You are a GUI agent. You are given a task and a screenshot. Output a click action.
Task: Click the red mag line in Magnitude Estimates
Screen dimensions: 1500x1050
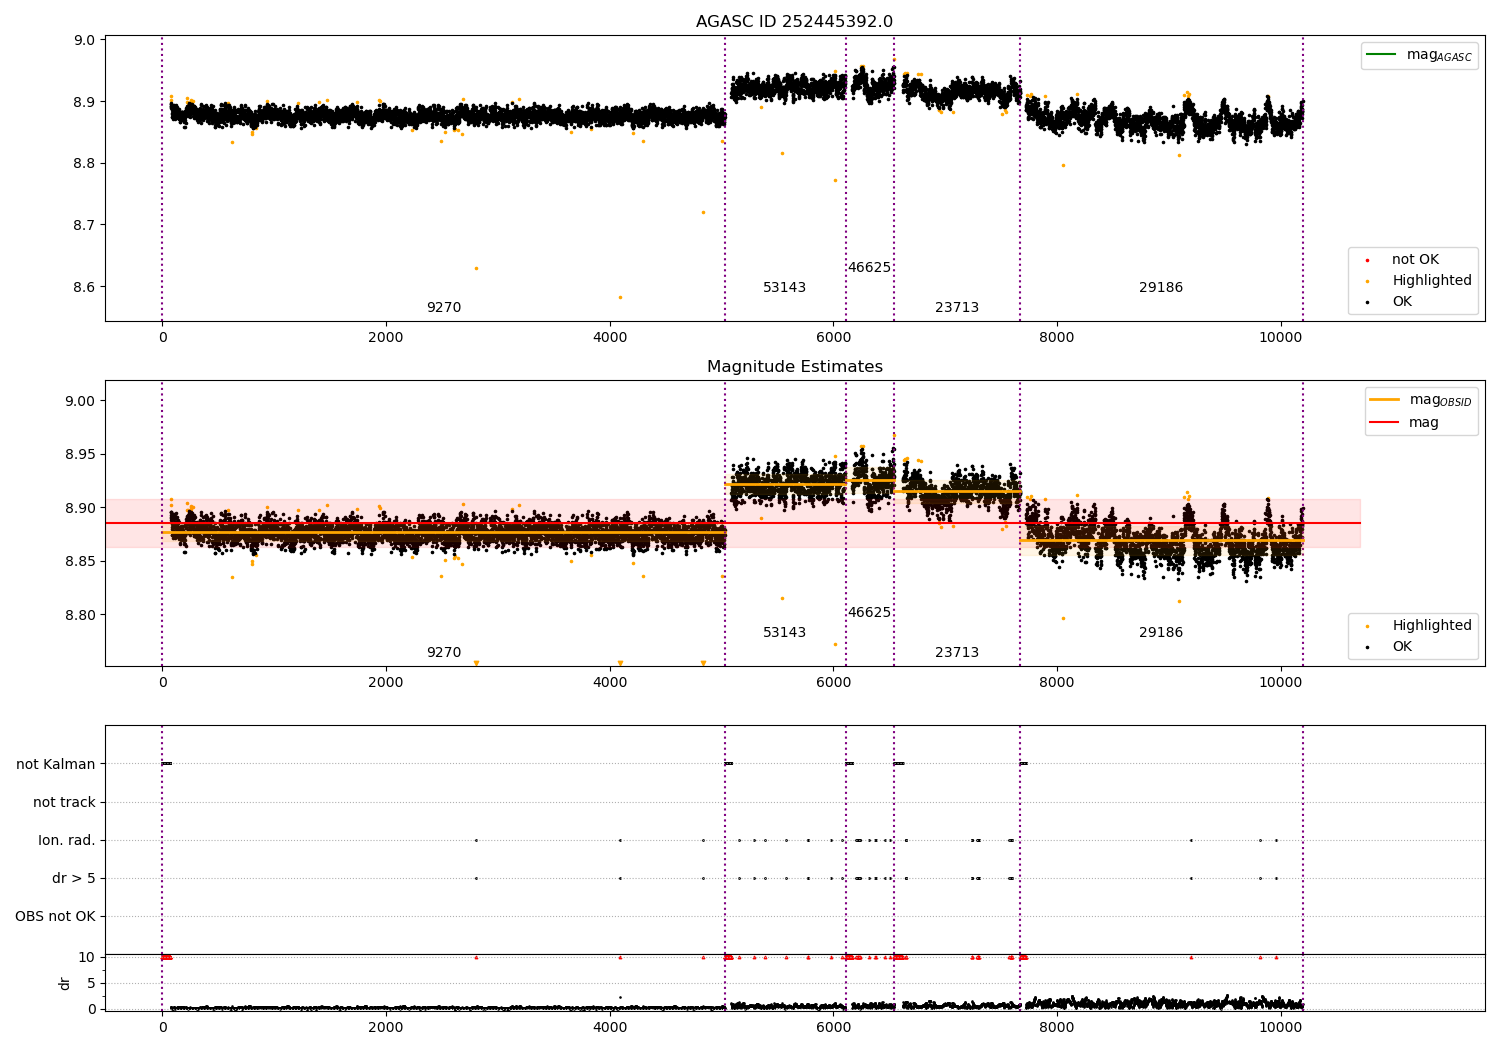733,523
